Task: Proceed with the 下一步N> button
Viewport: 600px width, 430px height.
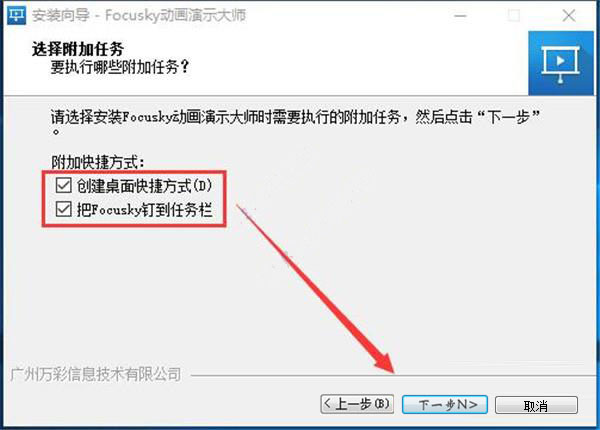Action: (445, 404)
